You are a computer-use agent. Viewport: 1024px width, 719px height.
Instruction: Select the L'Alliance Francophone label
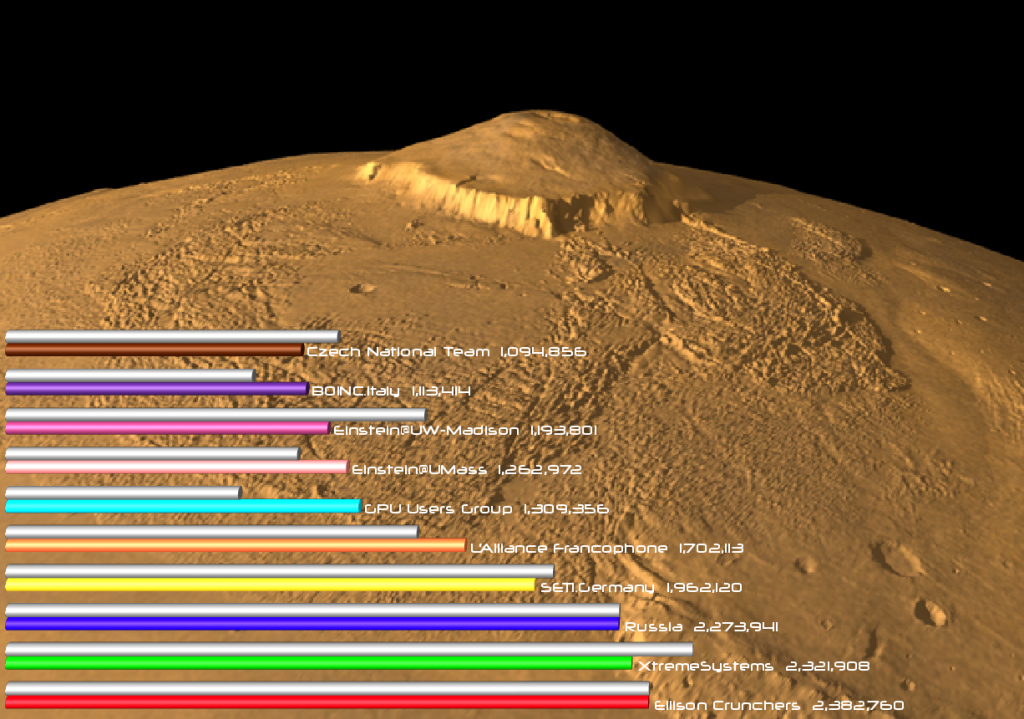pos(568,549)
